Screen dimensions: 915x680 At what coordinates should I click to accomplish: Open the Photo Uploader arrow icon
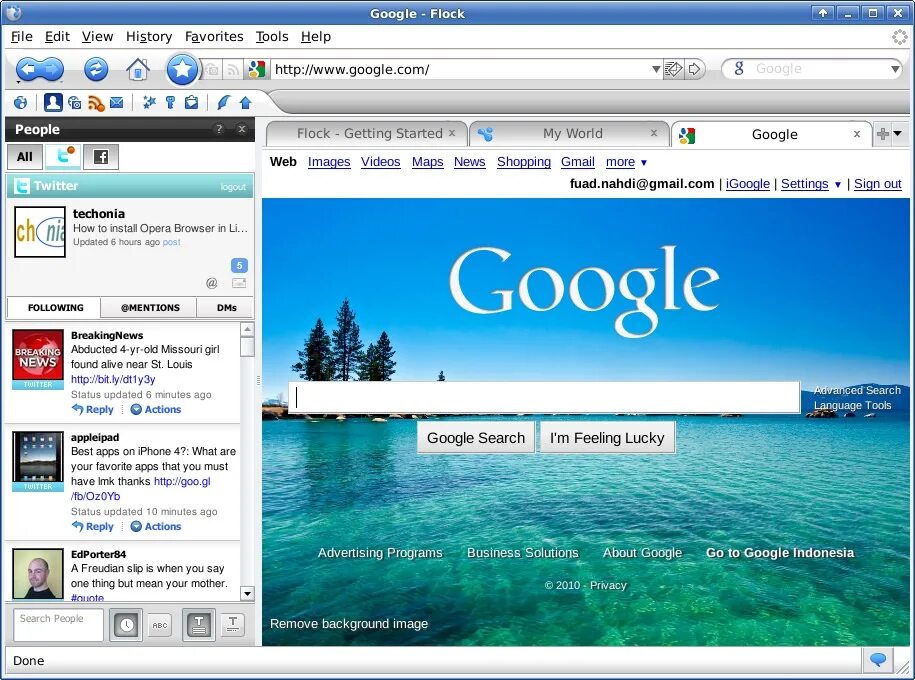(x=246, y=103)
